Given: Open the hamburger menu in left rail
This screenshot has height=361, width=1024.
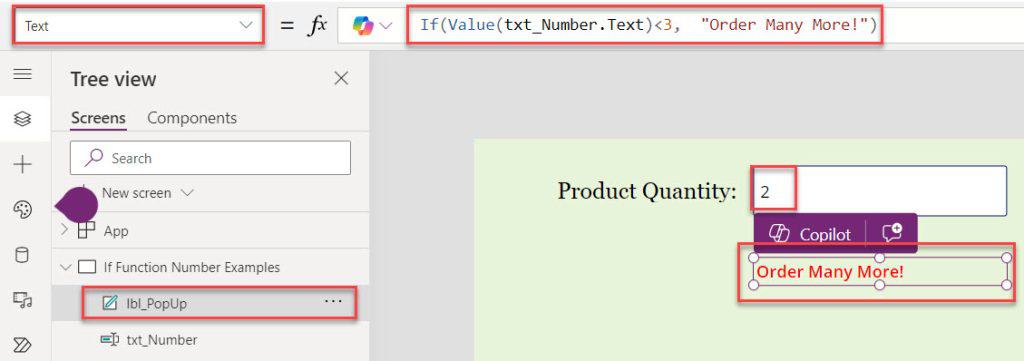Looking at the screenshot, I should click(x=23, y=74).
